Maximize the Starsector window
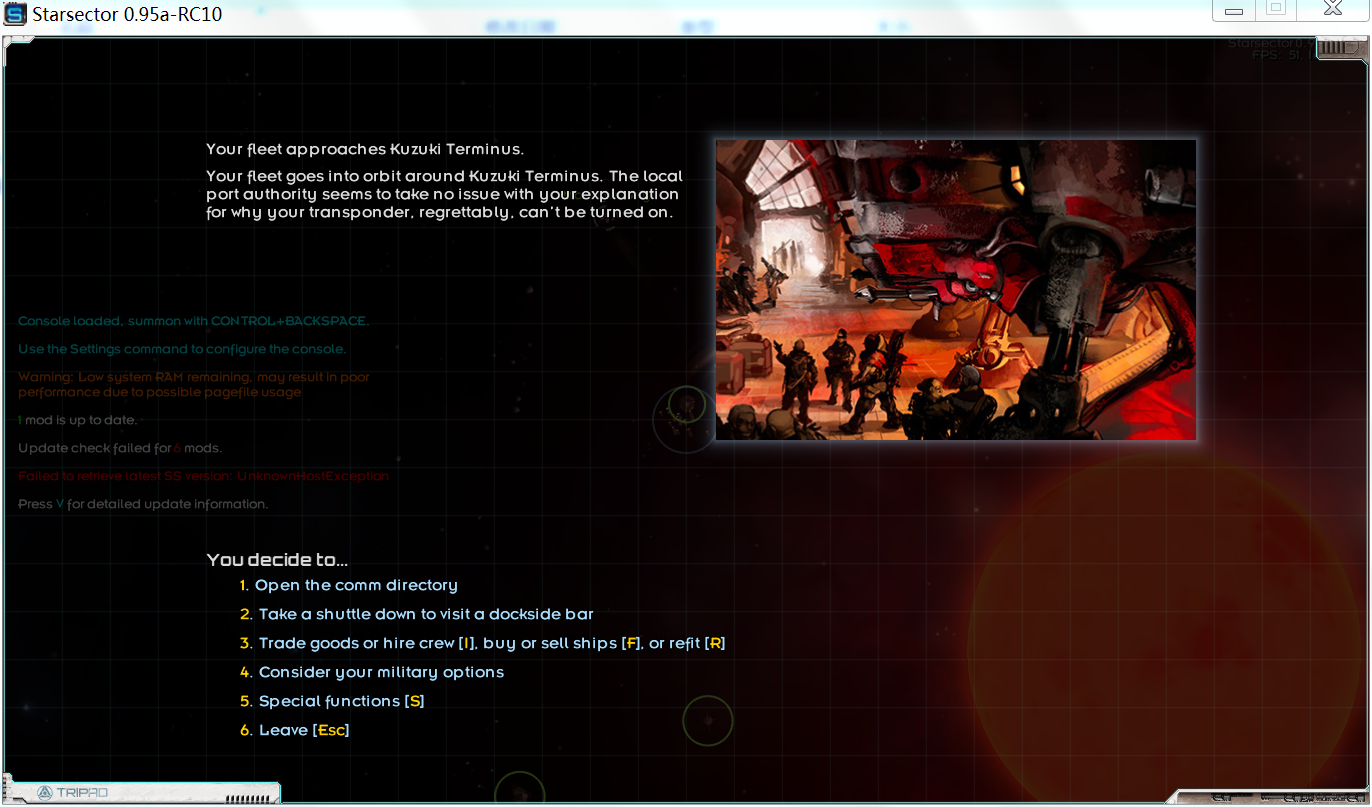 coord(1275,9)
